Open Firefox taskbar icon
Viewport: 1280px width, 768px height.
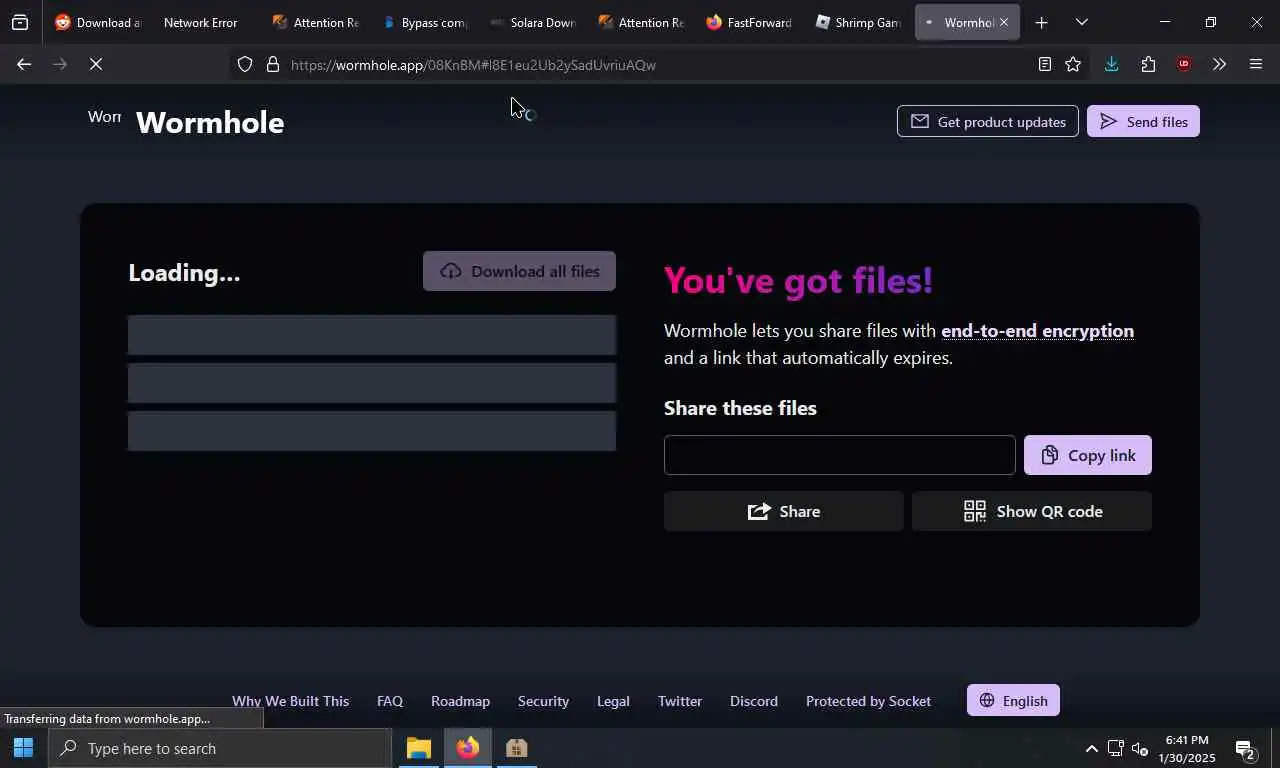click(467, 748)
